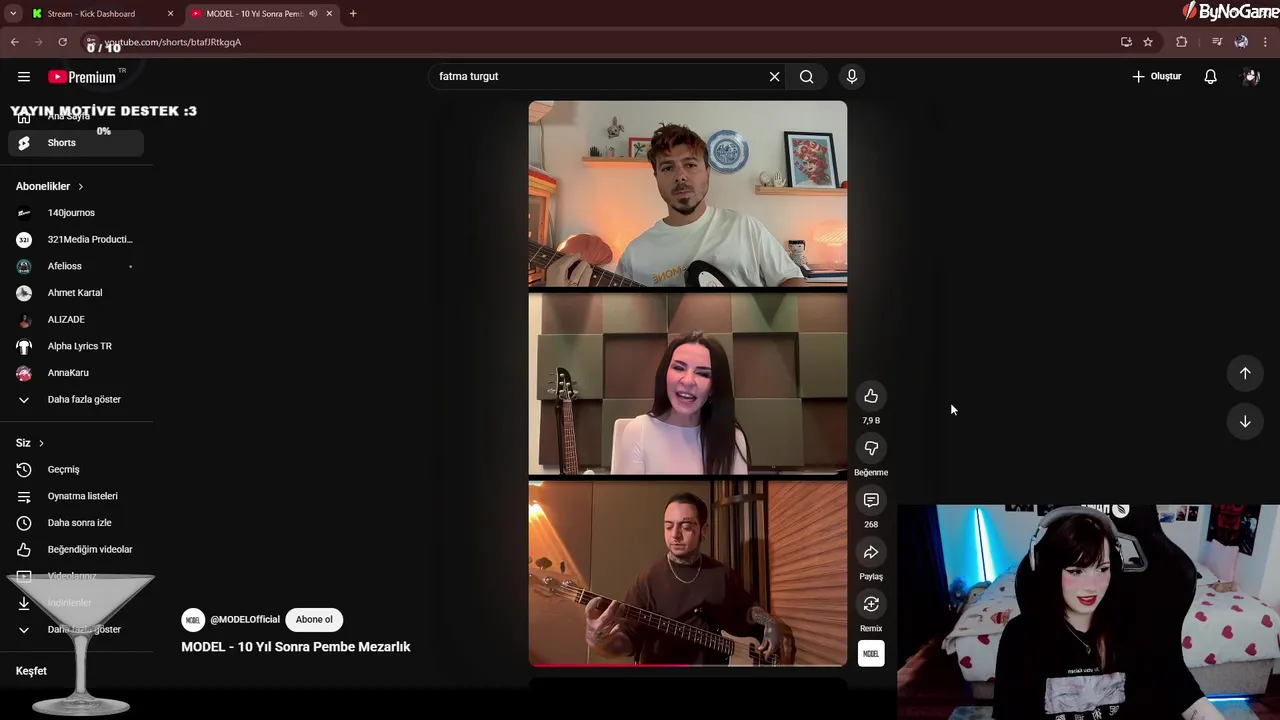Viewport: 1280px width, 720px height.
Task: Mute audio icon on MODEL tab
Action: coord(314,14)
